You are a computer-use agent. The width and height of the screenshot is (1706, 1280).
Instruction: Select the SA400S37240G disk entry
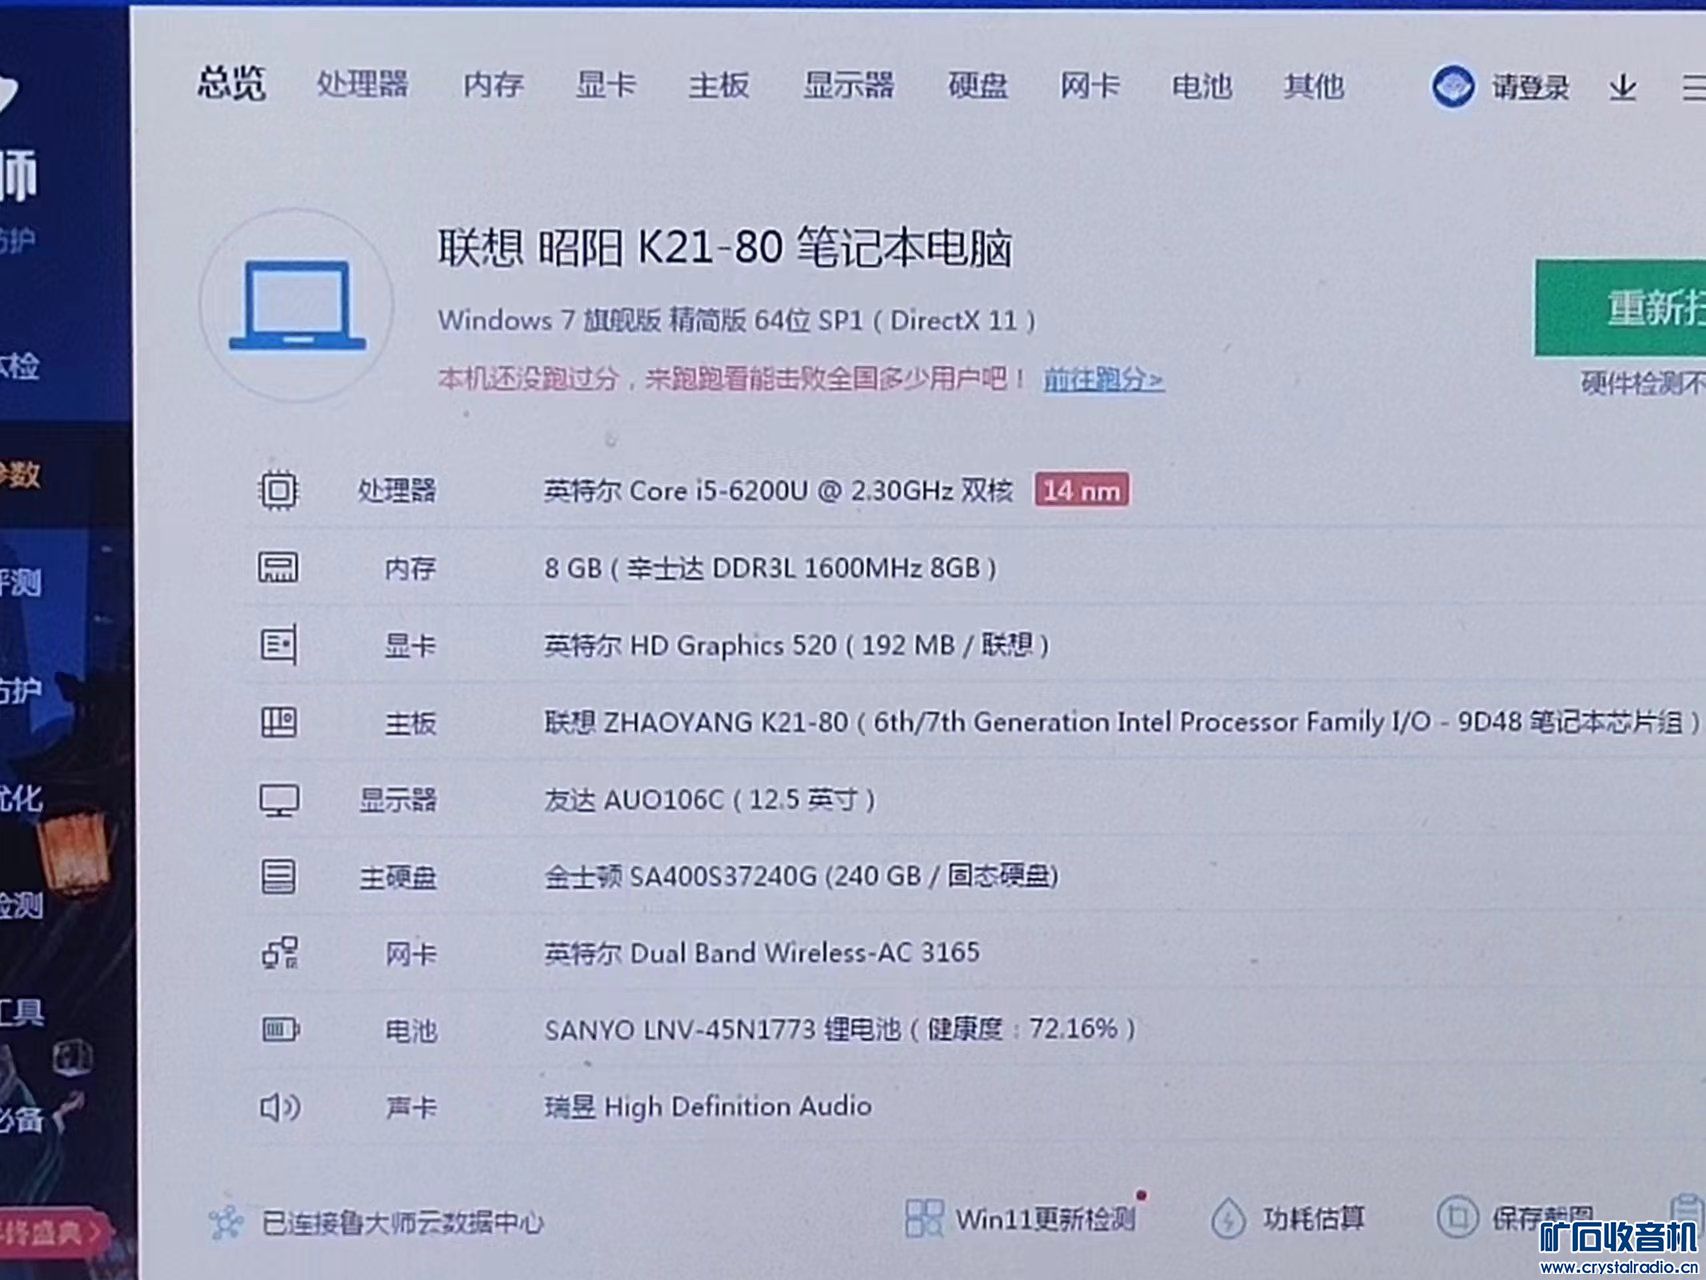pos(801,876)
